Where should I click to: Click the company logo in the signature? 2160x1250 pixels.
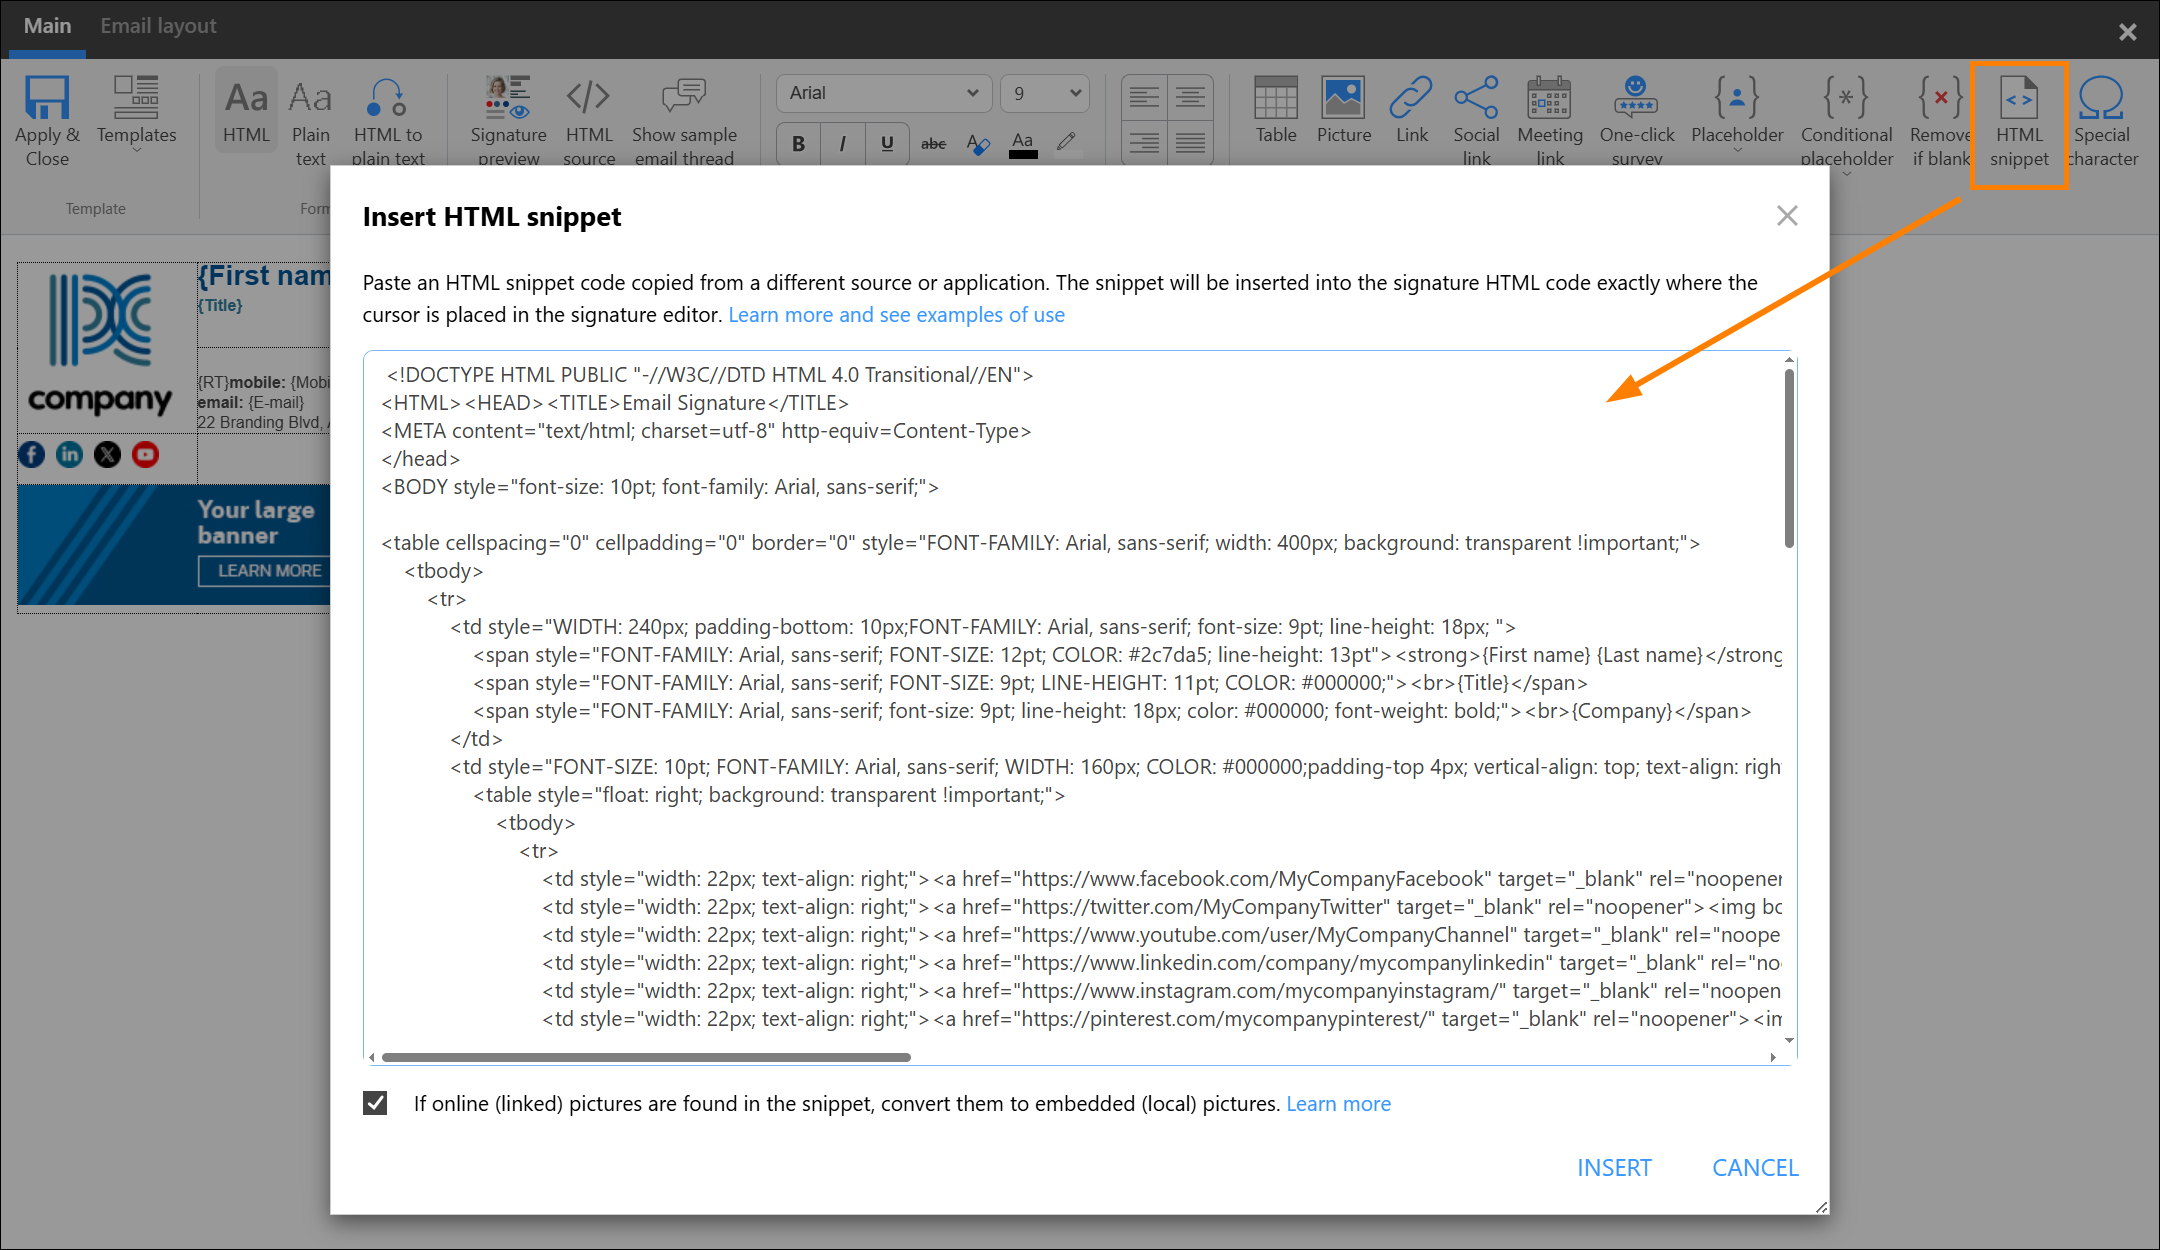[100, 344]
